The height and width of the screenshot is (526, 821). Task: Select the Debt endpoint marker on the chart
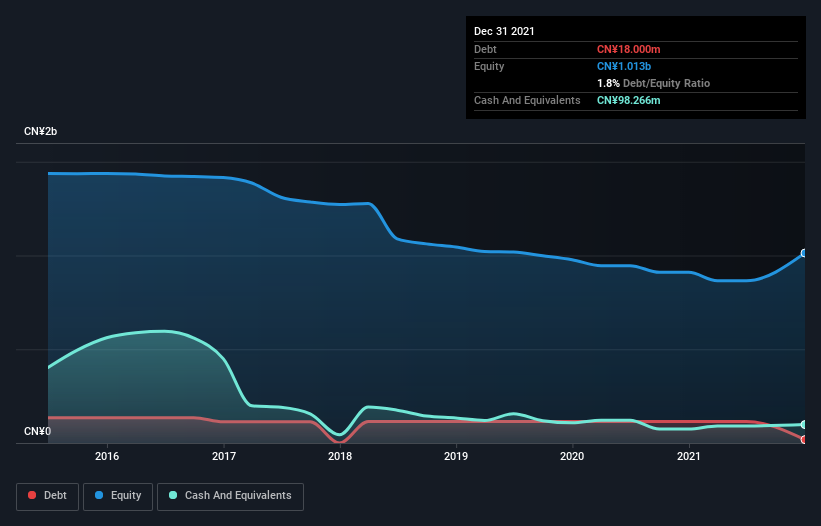click(804, 440)
